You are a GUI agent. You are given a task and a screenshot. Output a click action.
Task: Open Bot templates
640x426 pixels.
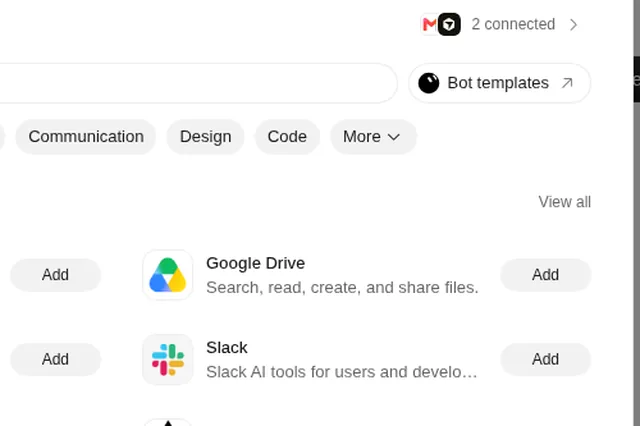499,83
